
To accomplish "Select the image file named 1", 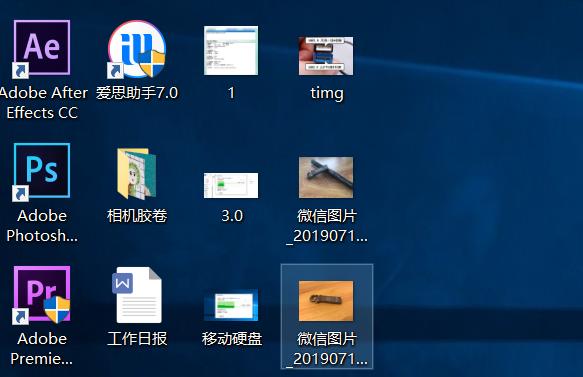I will pos(231,50).
